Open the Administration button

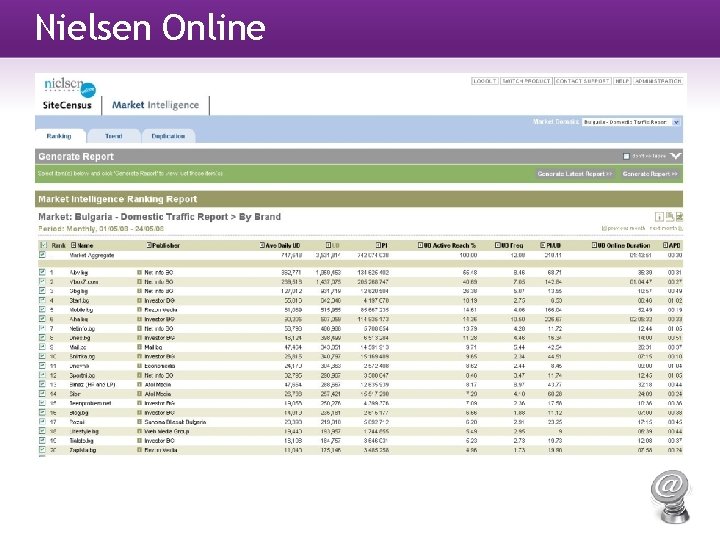click(658, 81)
